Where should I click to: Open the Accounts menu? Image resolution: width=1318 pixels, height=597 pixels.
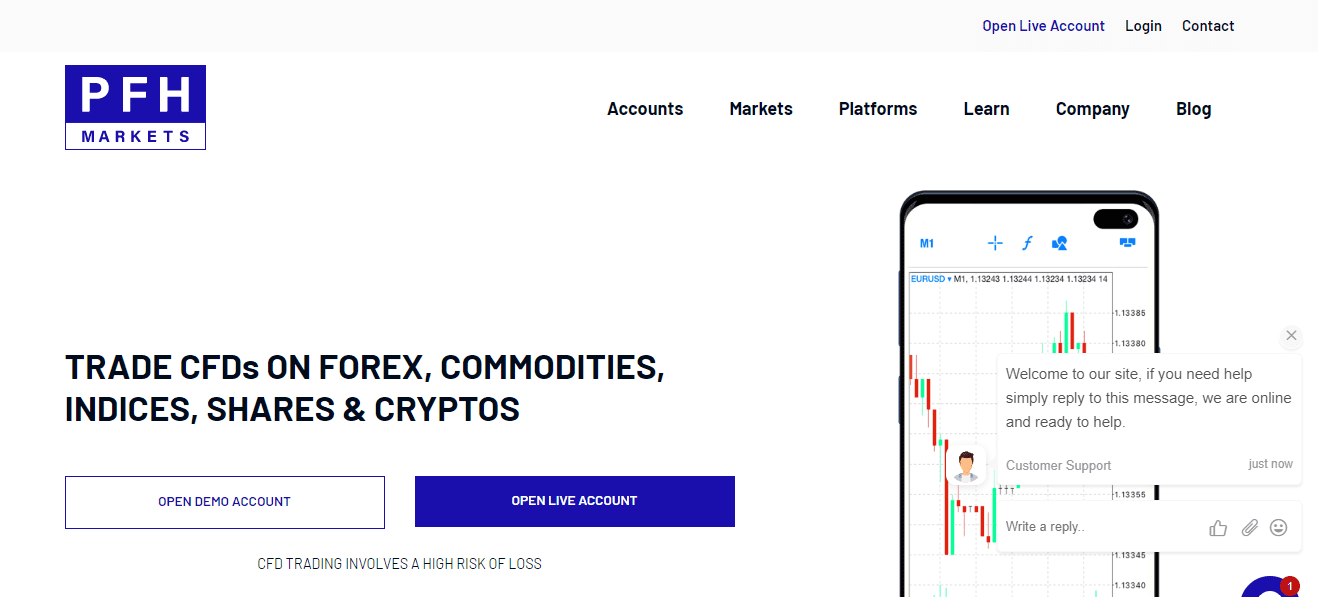645,109
